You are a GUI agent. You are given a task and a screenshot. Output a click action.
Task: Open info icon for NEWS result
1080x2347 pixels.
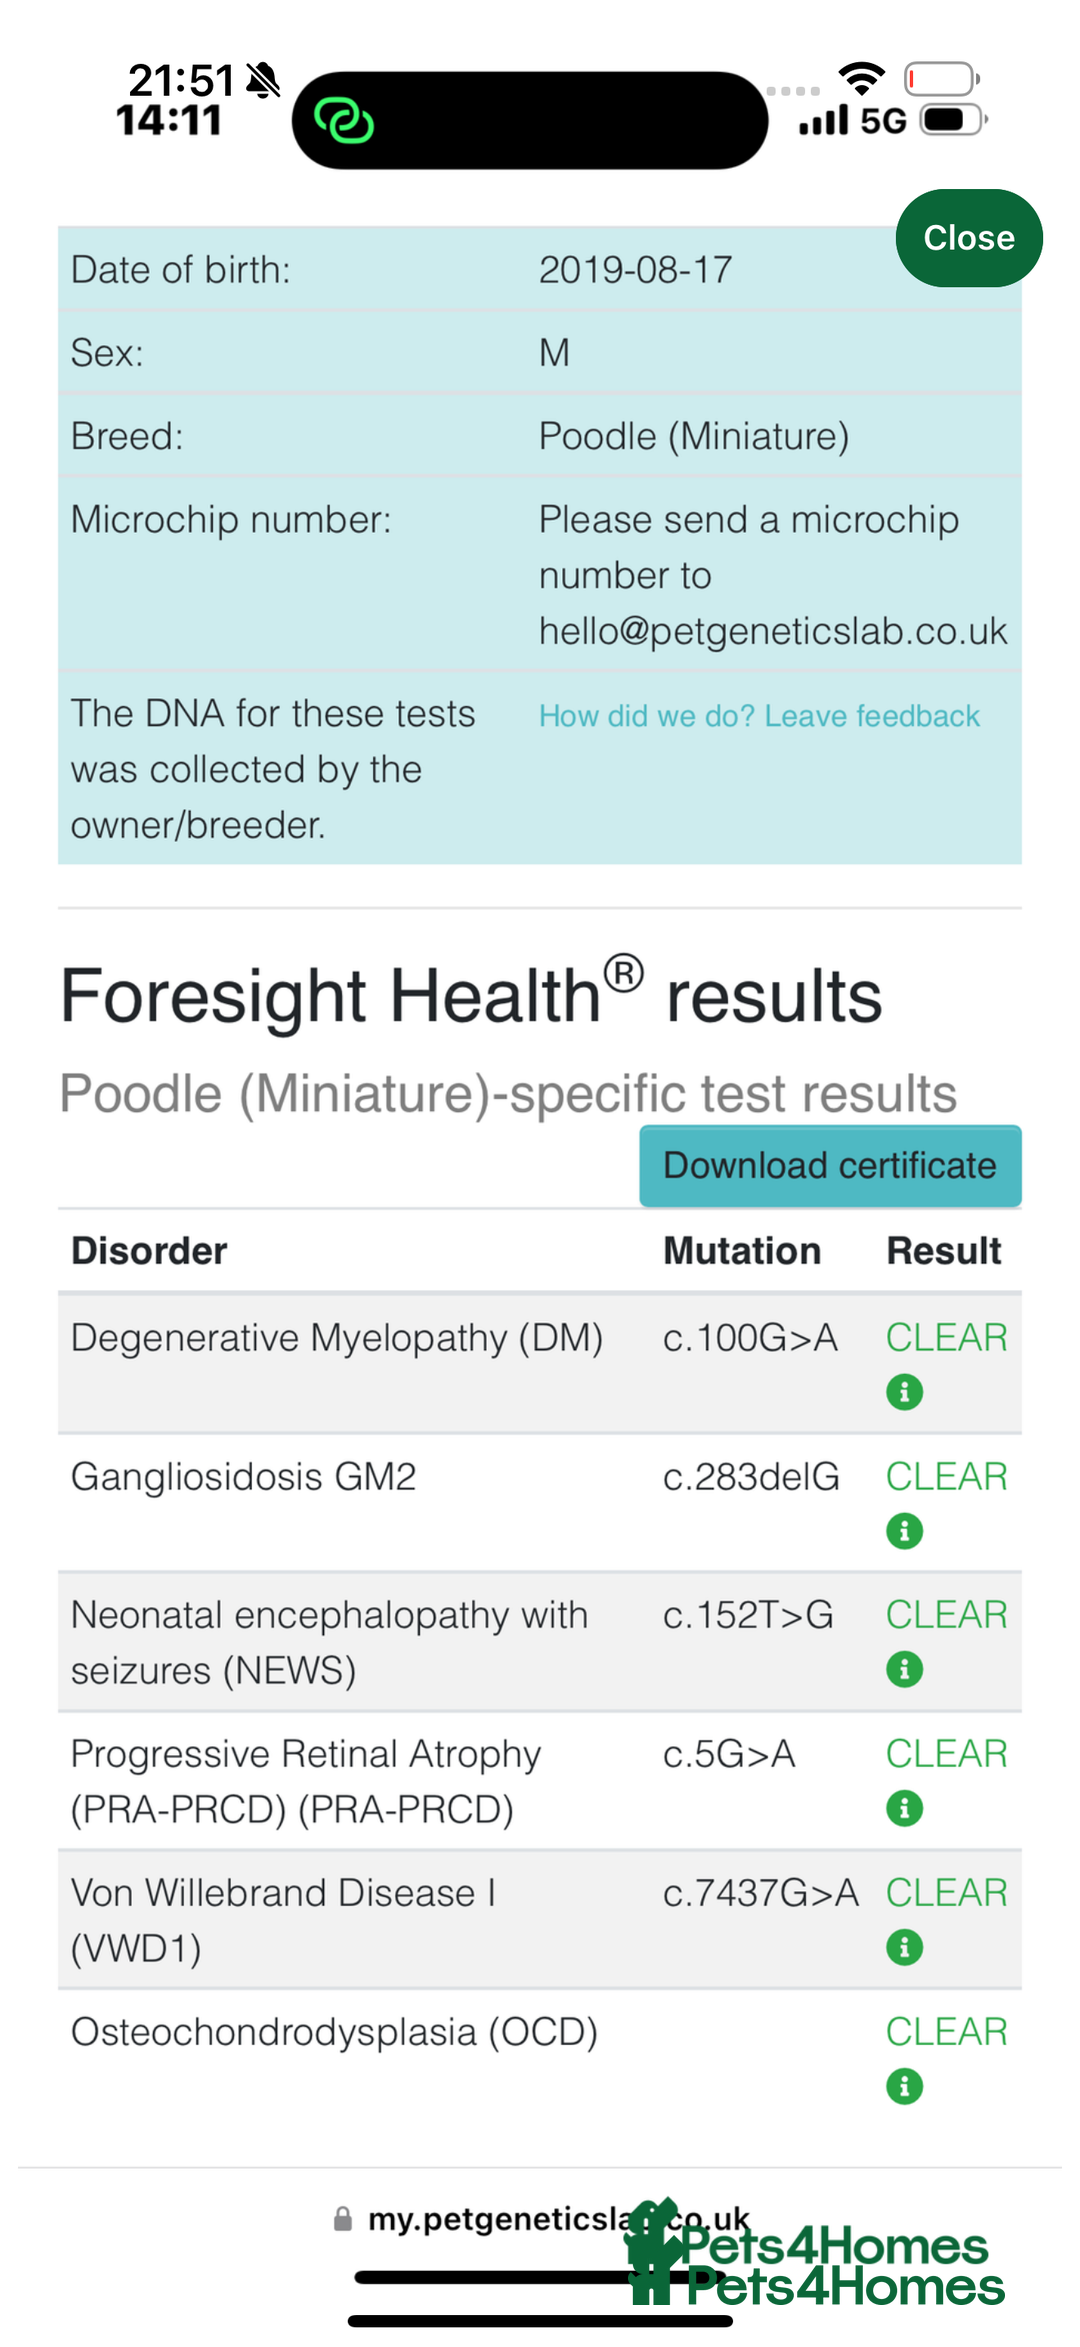[x=904, y=1669]
